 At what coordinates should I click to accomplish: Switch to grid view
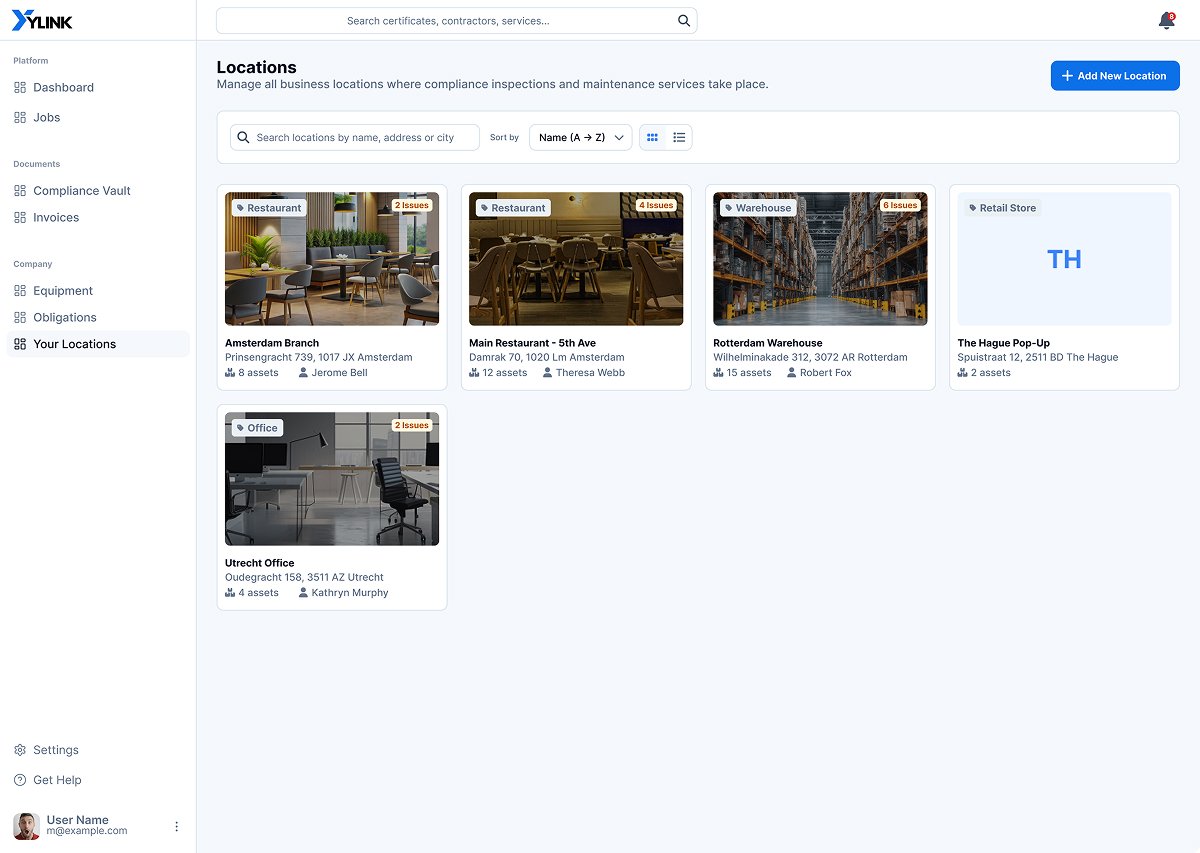(652, 137)
